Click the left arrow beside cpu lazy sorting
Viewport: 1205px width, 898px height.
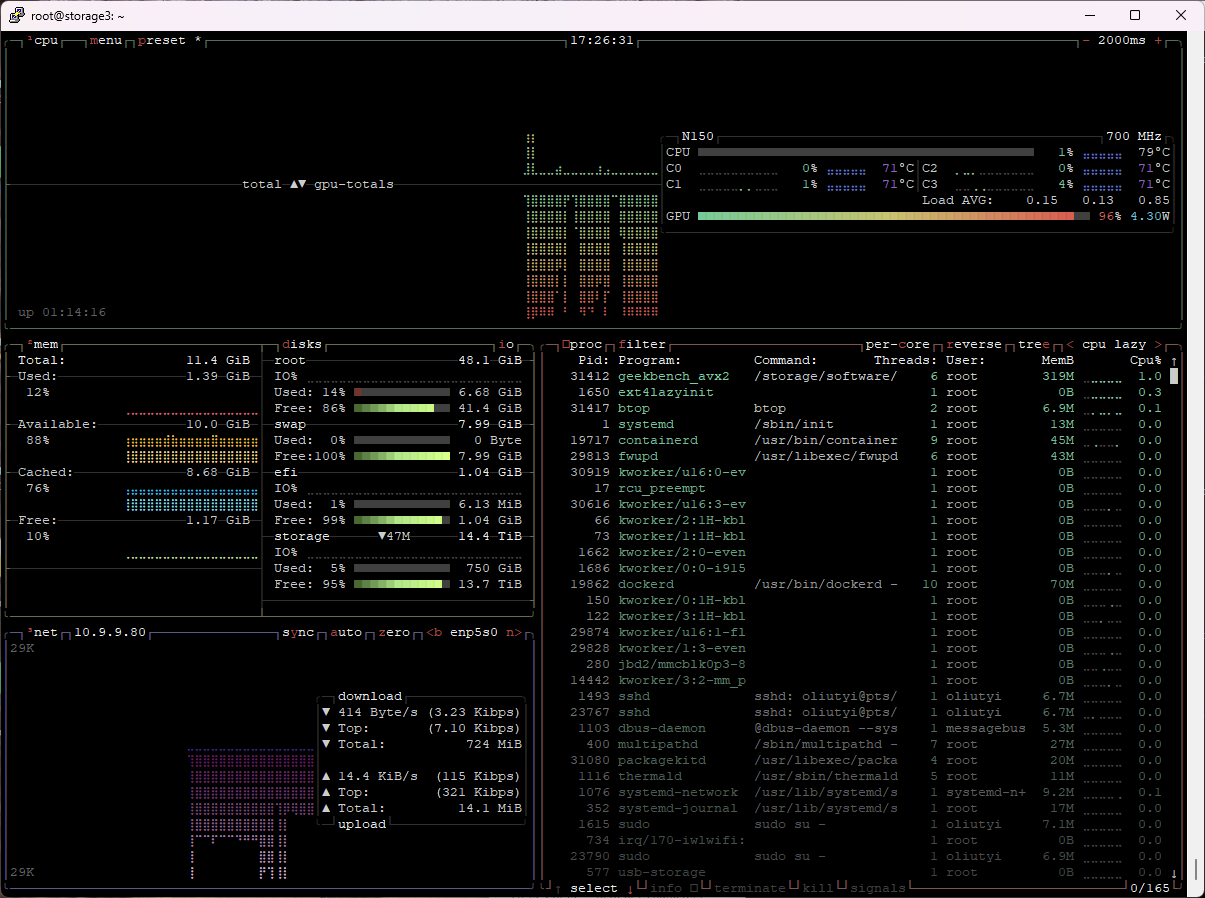tap(1070, 345)
